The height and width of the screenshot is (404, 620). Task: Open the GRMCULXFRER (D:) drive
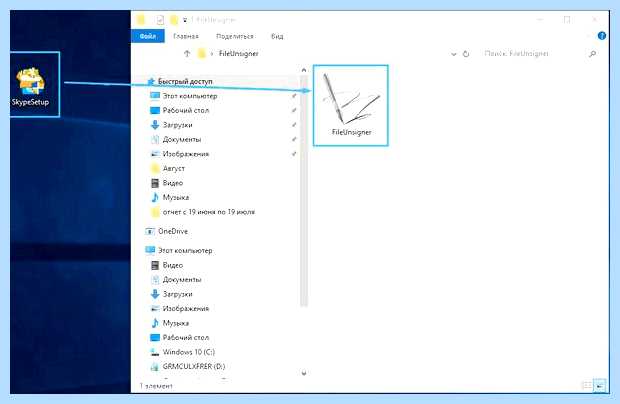[188, 366]
